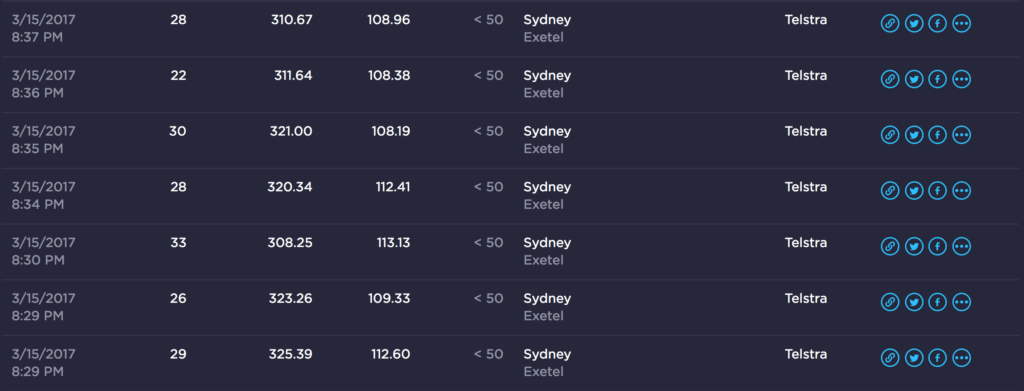Viewport: 1024px width, 391px height.
Task: Open more options for 325.39 download result
Action: tap(961, 358)
